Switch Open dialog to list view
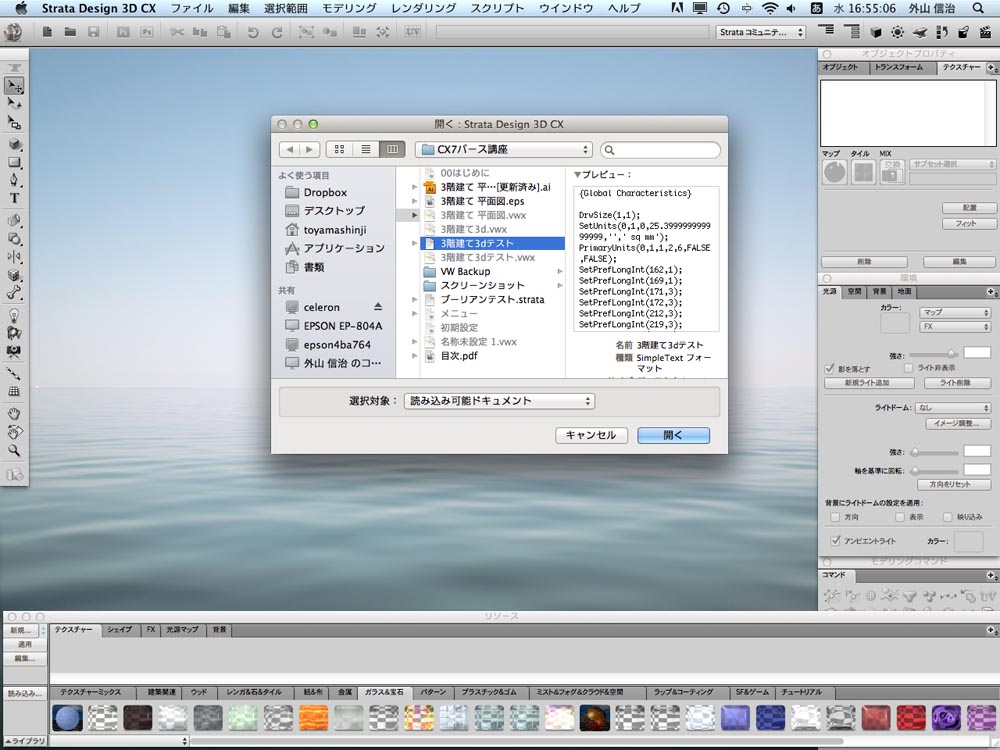The image size is (1000, 750). [x=366, y=149]
